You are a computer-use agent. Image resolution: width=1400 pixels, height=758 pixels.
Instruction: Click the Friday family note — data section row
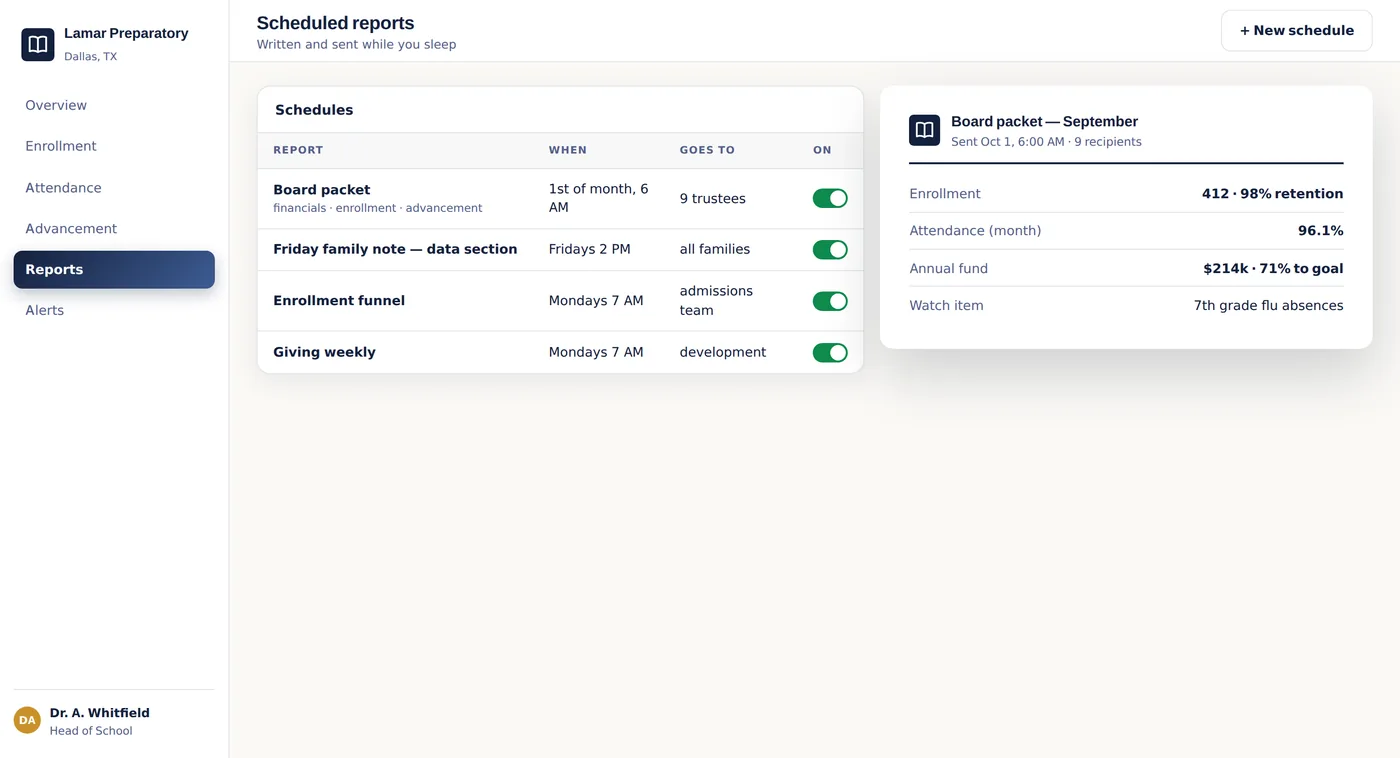coord(560,249)
